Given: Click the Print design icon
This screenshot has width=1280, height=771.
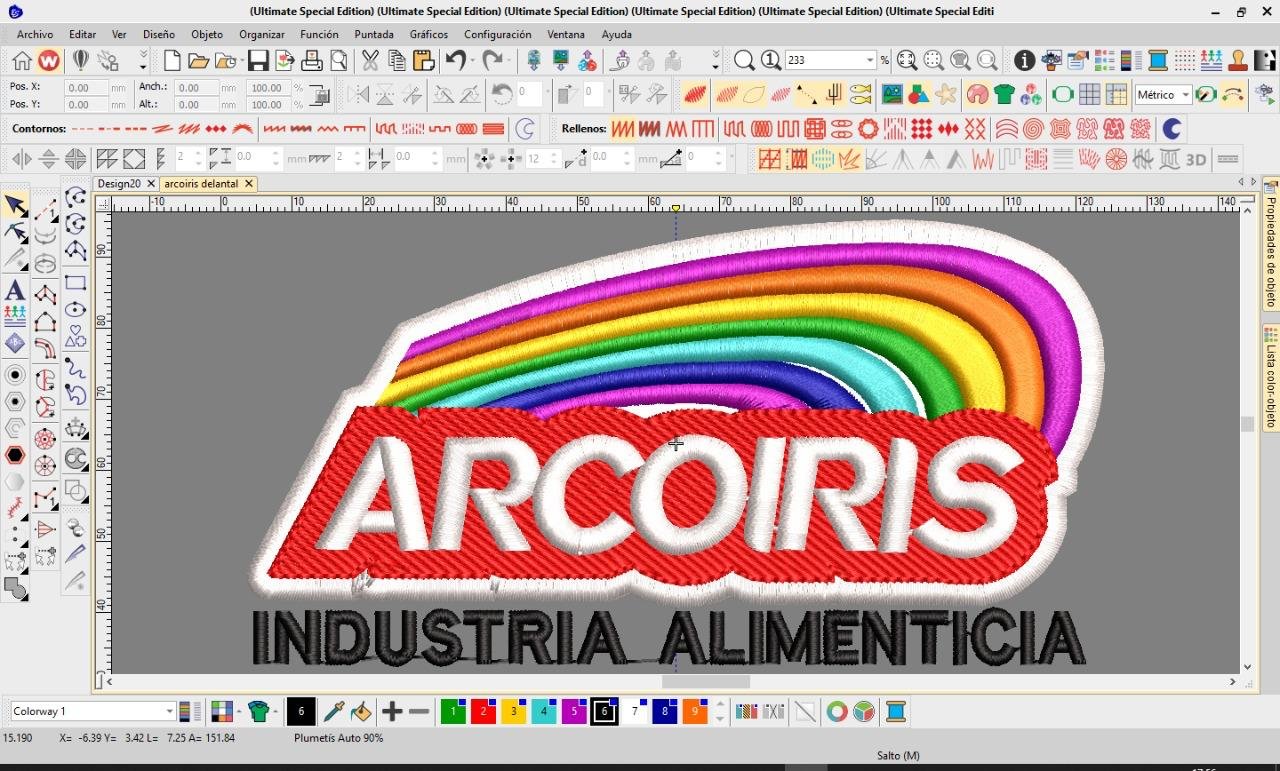Looking at the screenshot, I should [312, 61].
